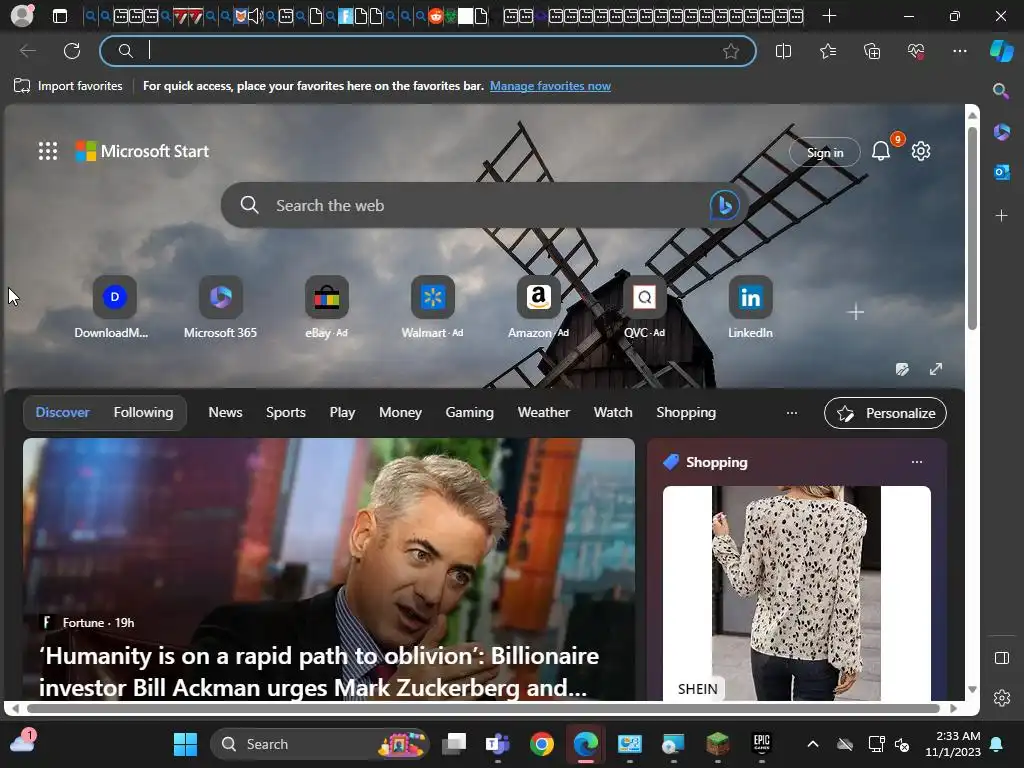1024x768 pixels.
Task: Click the Microsoft Start logo
Action: click(142, 151)
